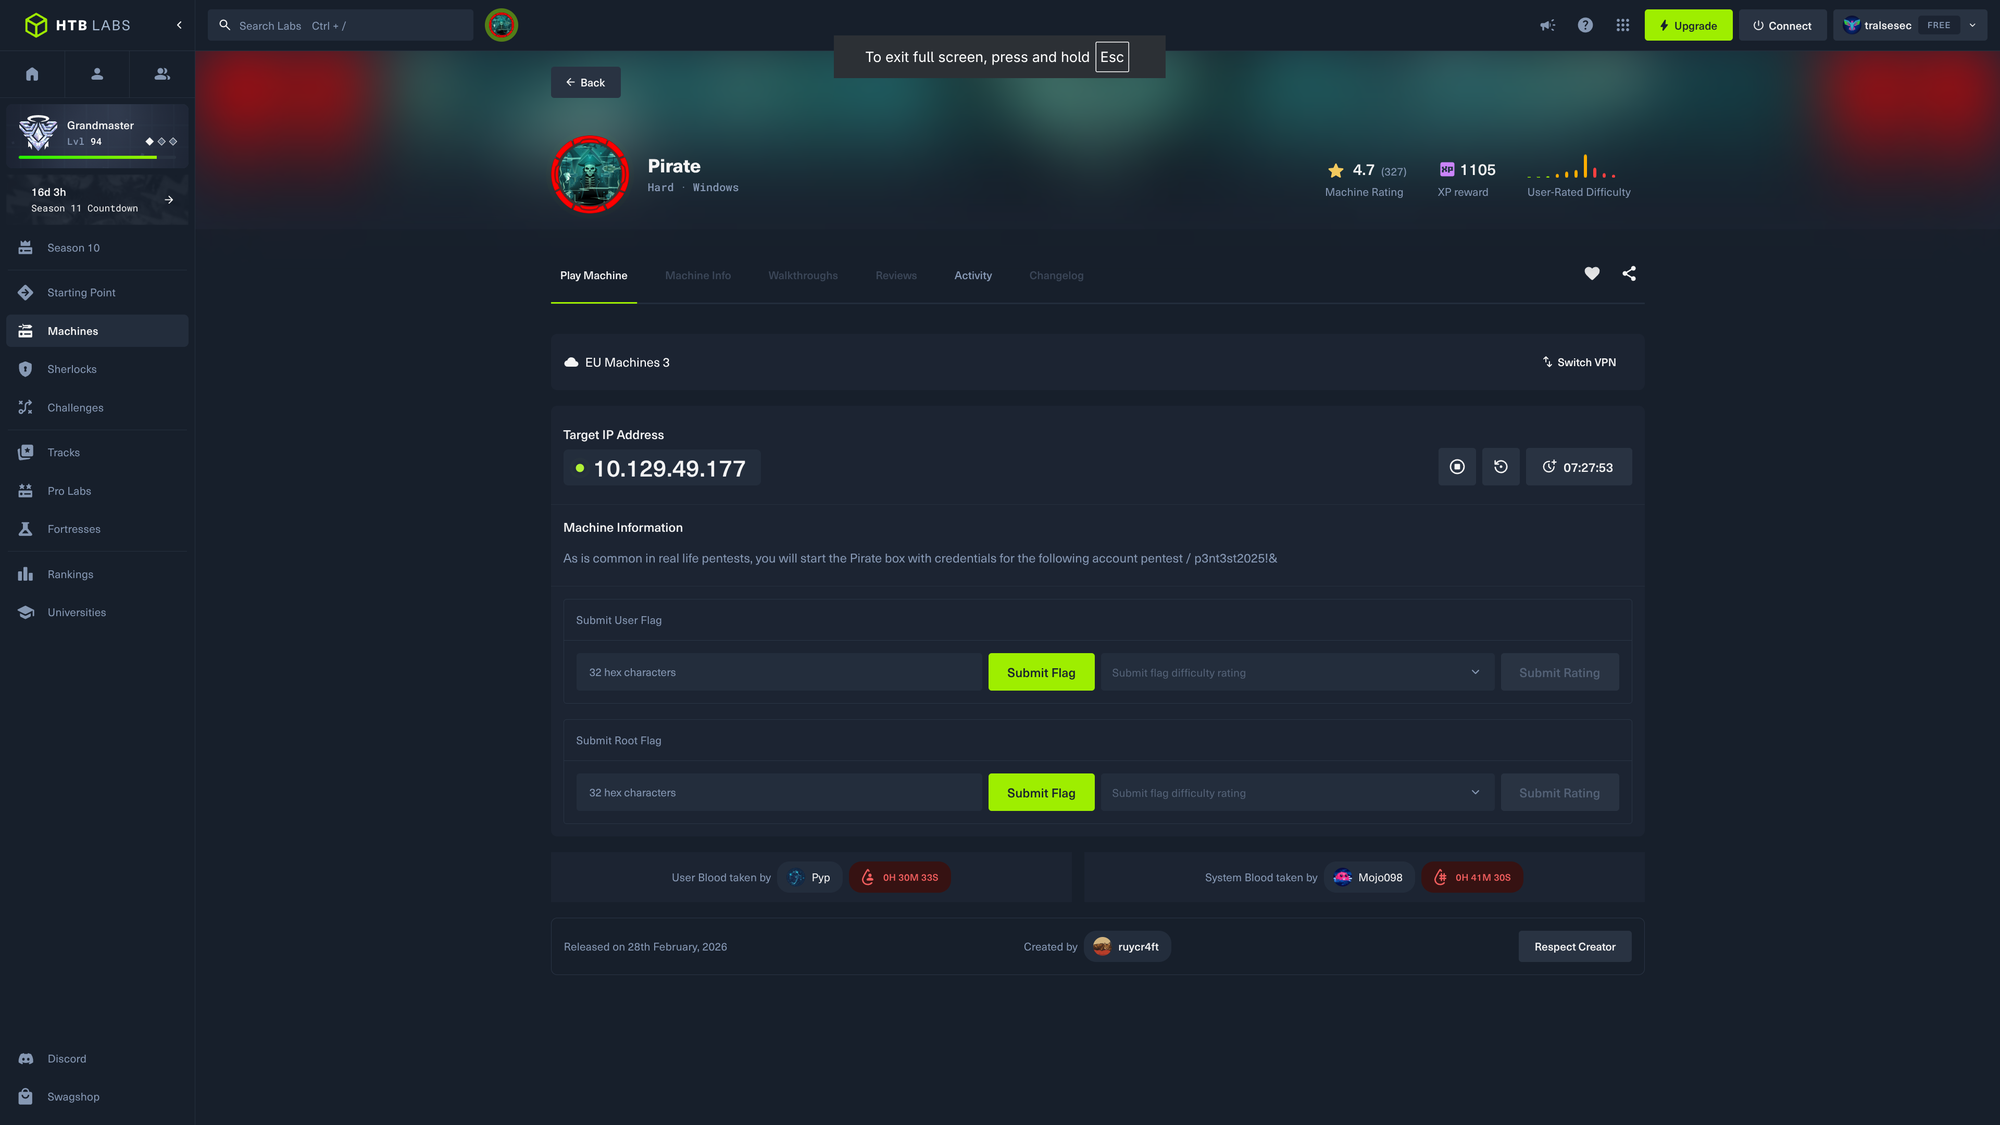Click the machine rating star icon
This screenshot has height=1125, width=2000.
[1336, 171]
